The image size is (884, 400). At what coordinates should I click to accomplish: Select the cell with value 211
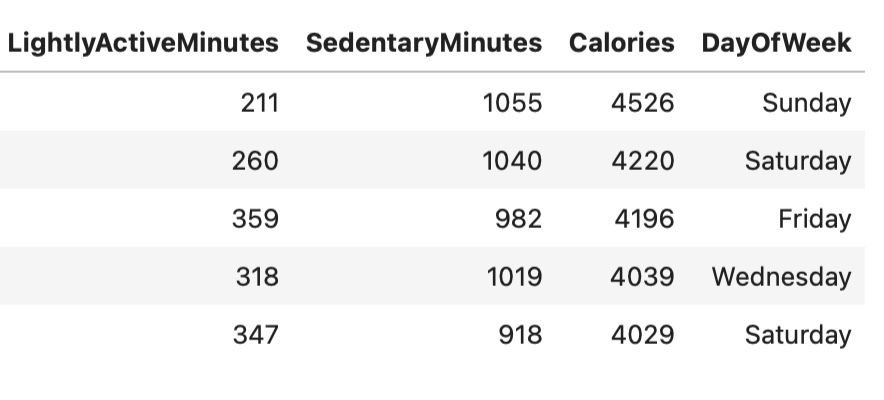(260, 103)
